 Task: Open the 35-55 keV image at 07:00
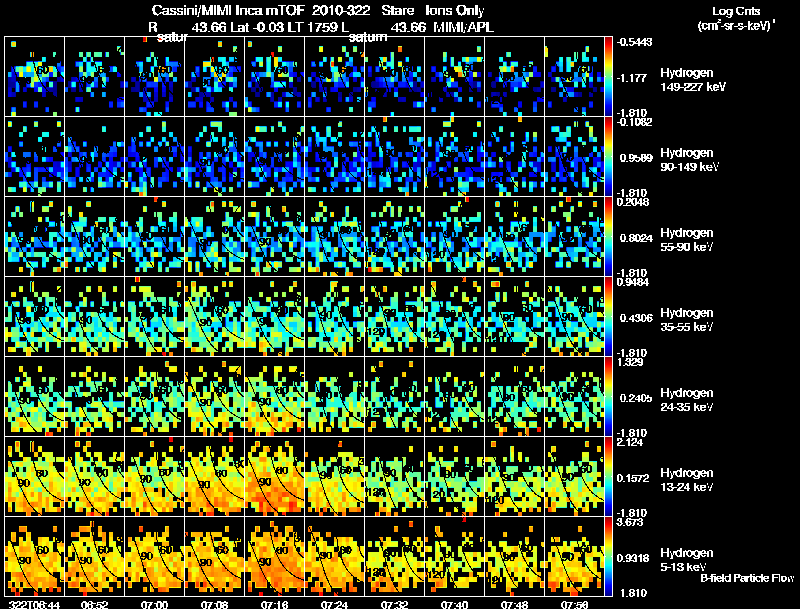tap(155, 316)
